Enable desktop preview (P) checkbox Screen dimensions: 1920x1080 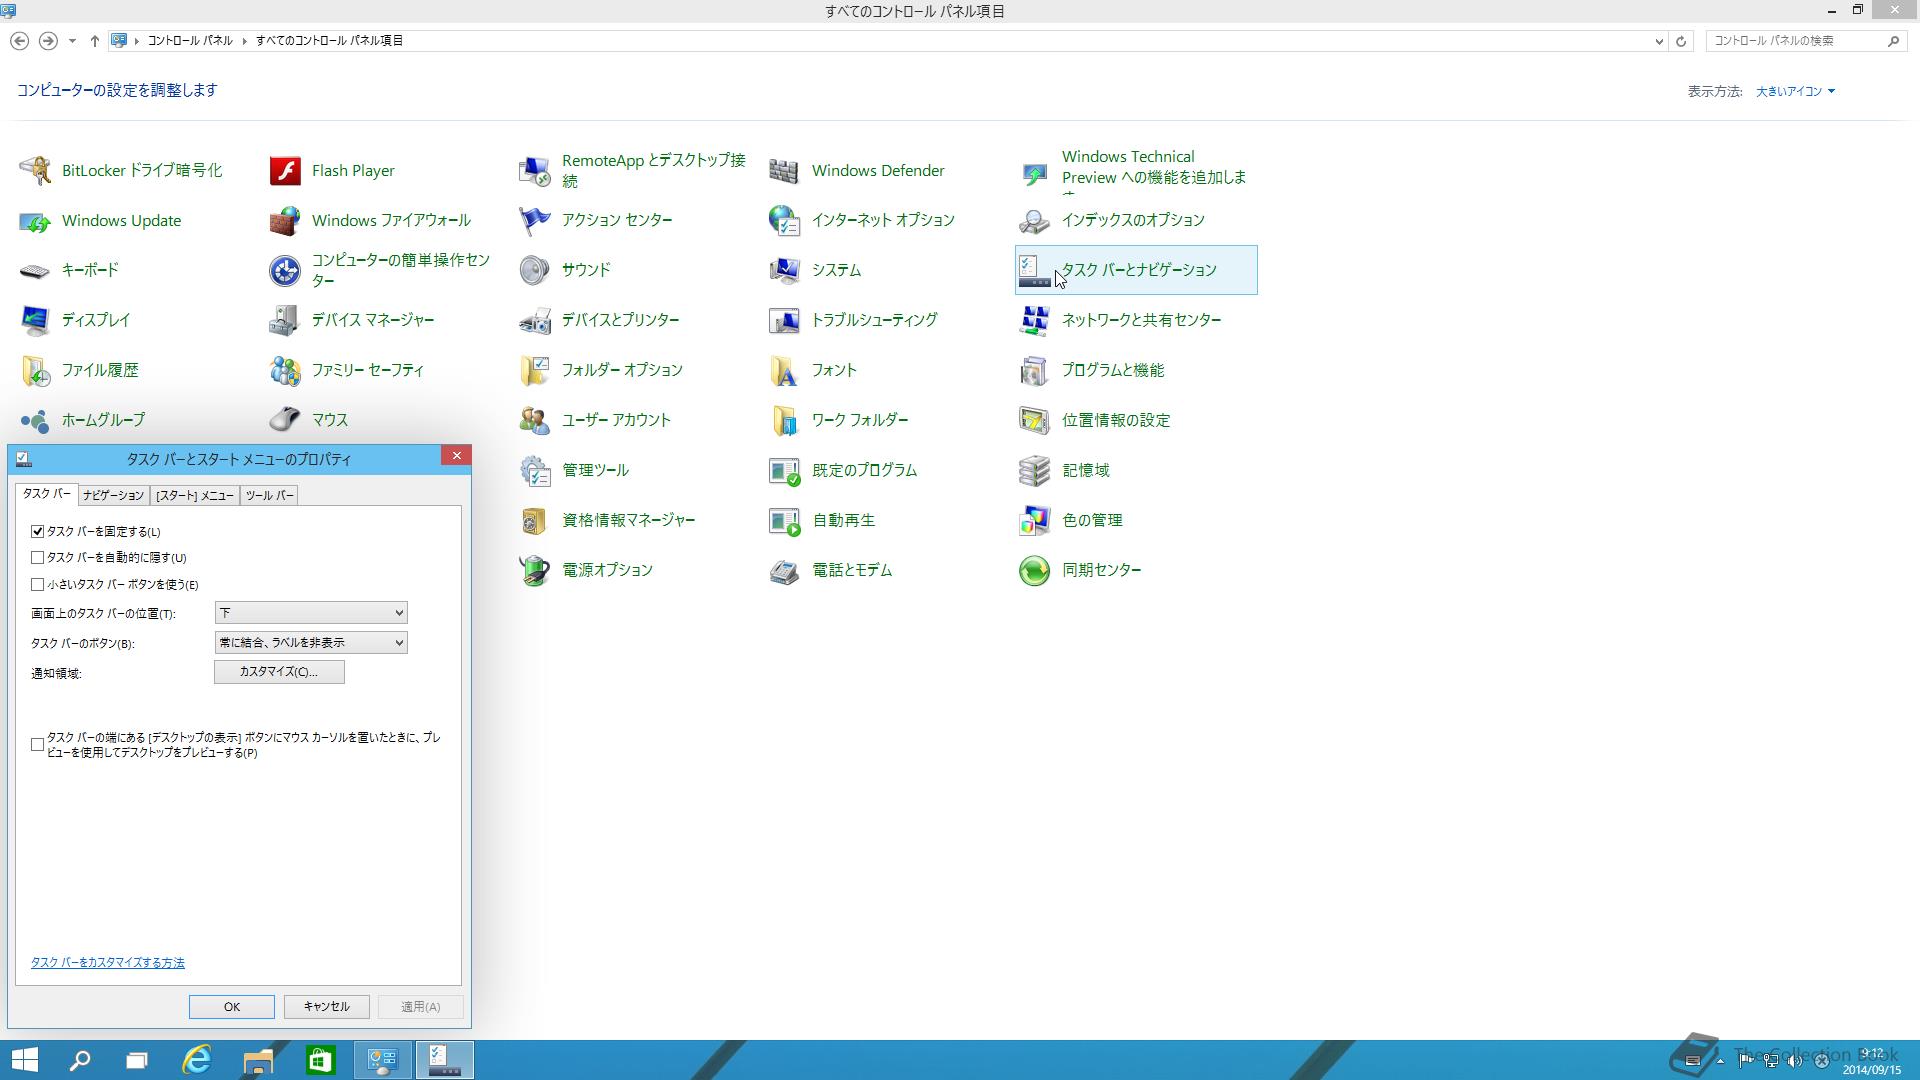click(38, 745)
